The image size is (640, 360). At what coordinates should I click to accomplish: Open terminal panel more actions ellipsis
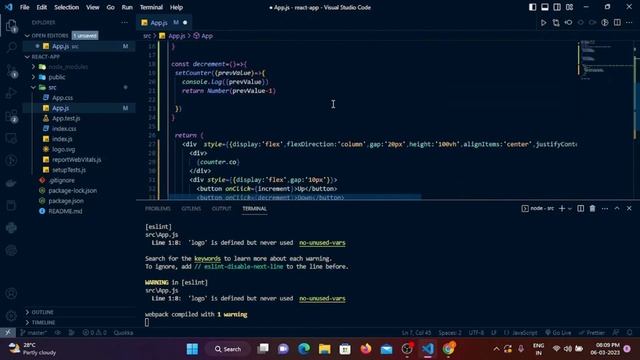[604, 209]
